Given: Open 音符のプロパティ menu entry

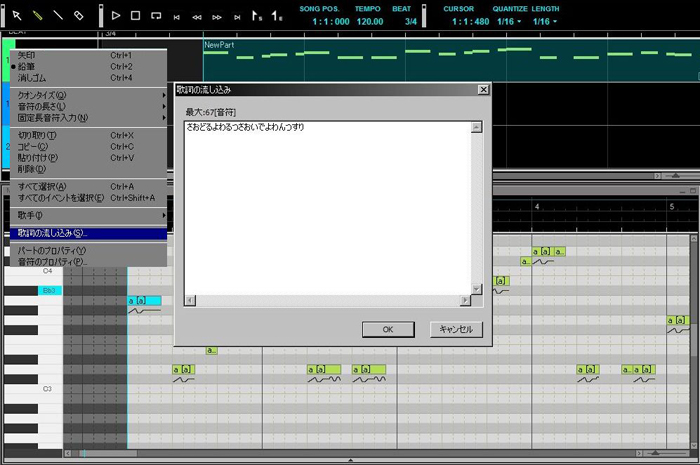Looking at the screenshot, I should point(52,261).
